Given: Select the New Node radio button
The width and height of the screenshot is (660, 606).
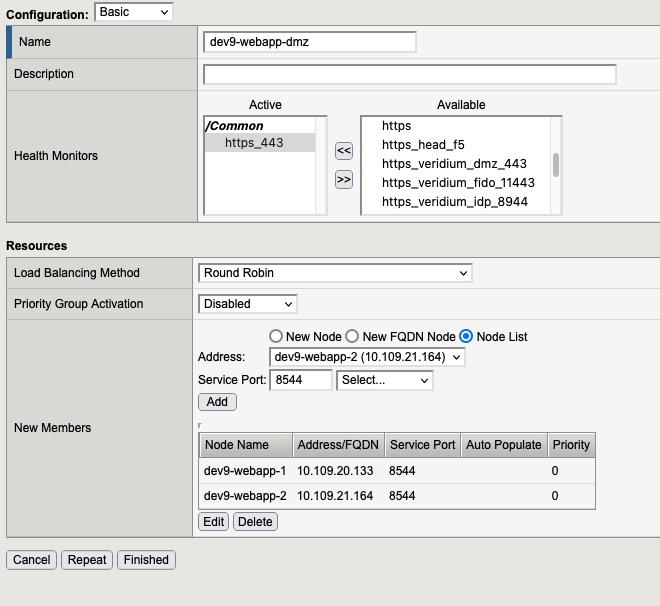Looking at the screenshot, I should (276, 337).
